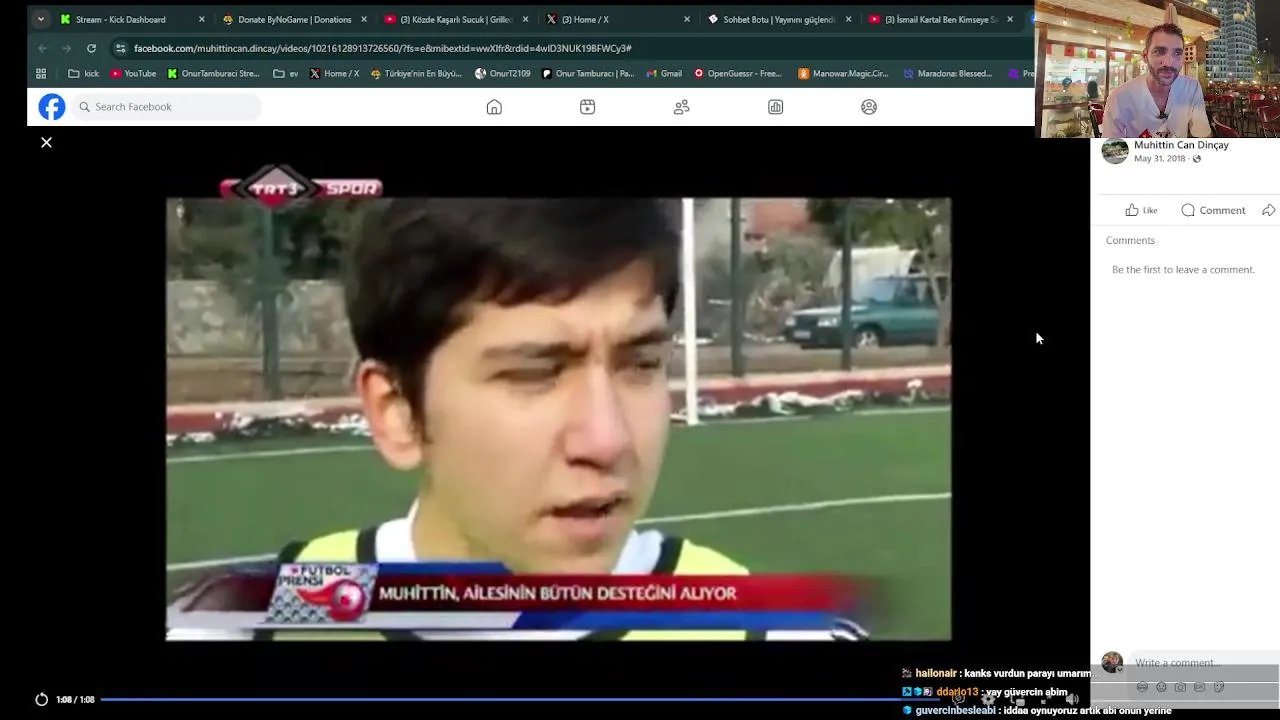Click chat username hailonair
The image size is (1280, 720).
point(935,674)
